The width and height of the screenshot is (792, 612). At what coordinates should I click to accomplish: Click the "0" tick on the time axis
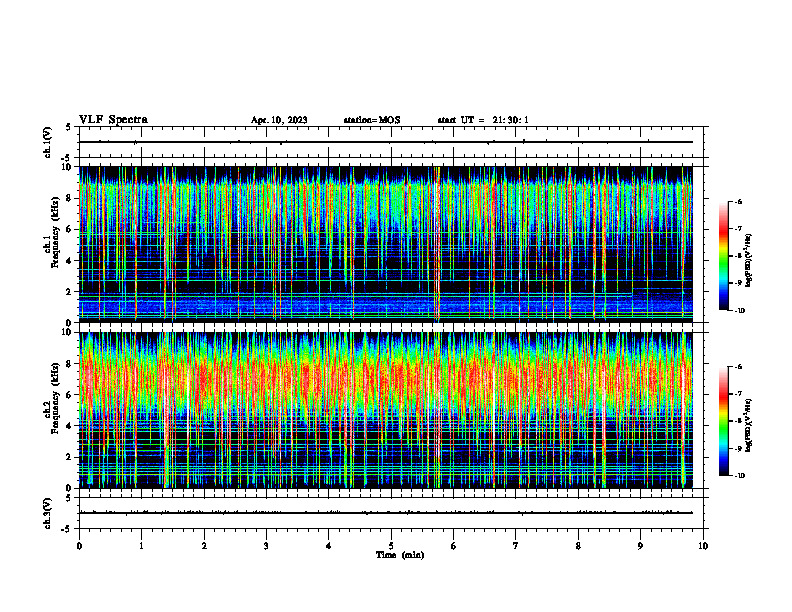[x=79, y=546]
